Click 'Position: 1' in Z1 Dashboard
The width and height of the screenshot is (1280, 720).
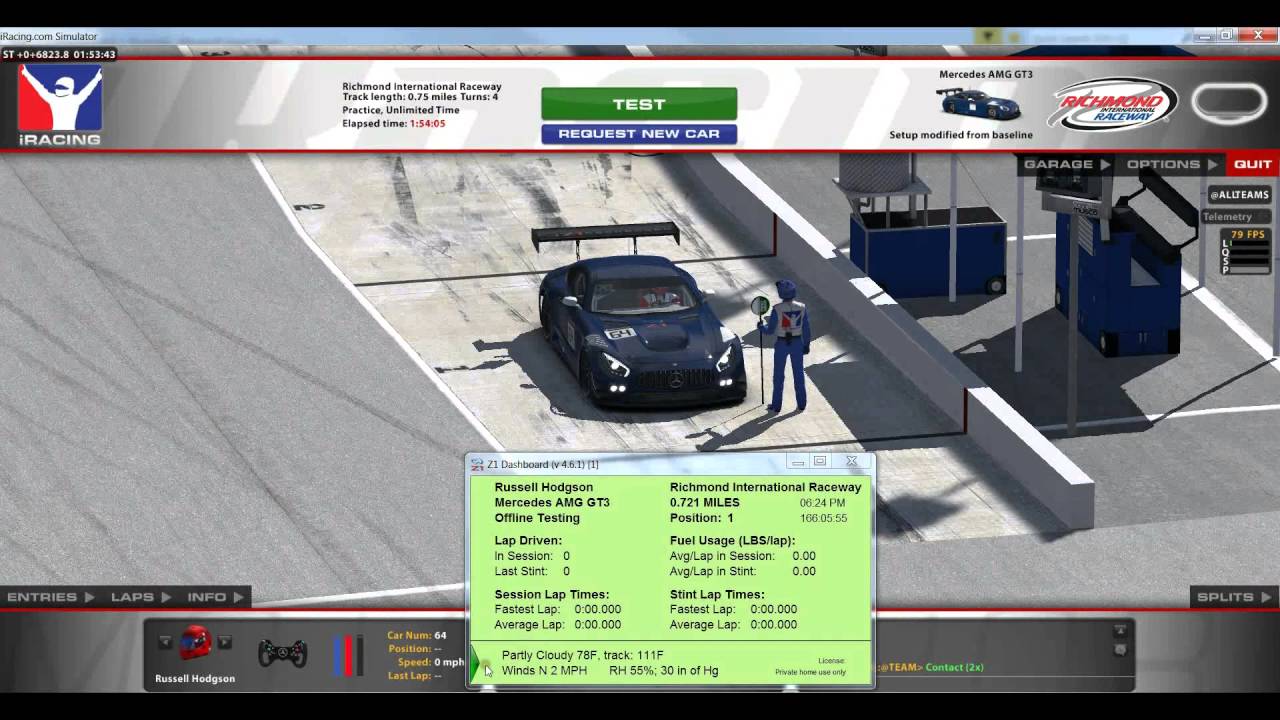[702, 518]
